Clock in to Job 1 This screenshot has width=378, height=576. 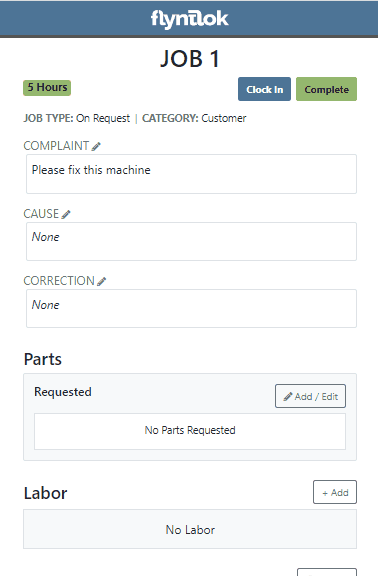264,89
